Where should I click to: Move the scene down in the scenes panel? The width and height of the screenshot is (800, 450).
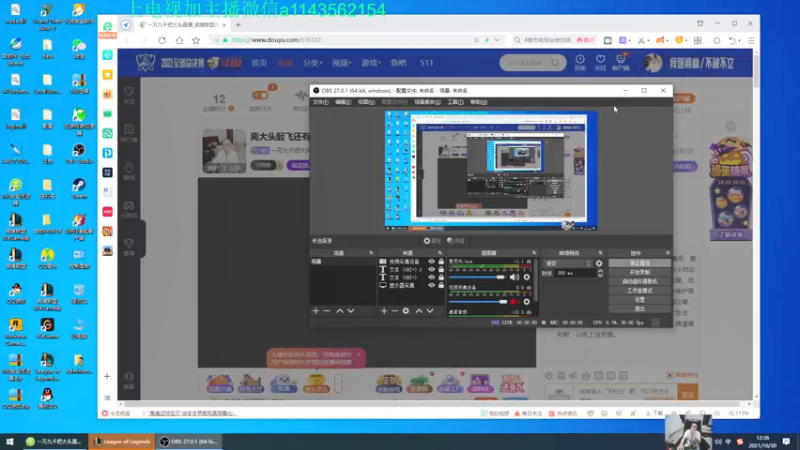(x=351, y=311)
